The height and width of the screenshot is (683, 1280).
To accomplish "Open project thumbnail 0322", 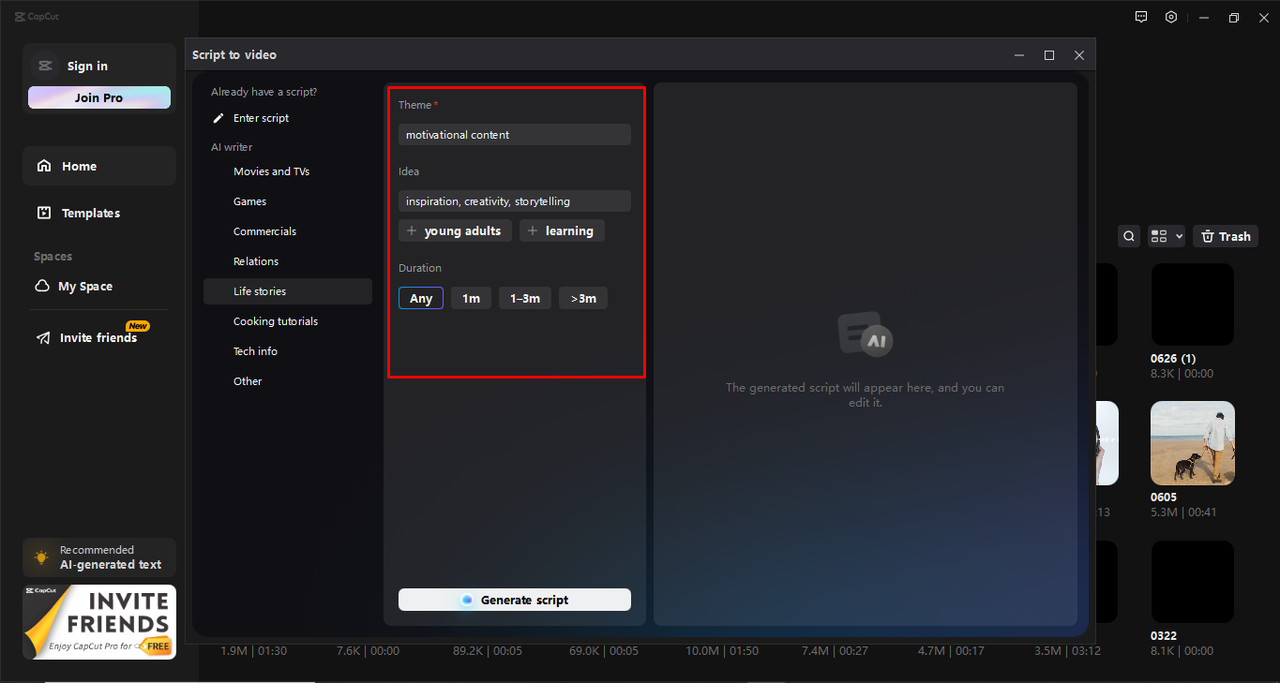I will click(1193, 582).
